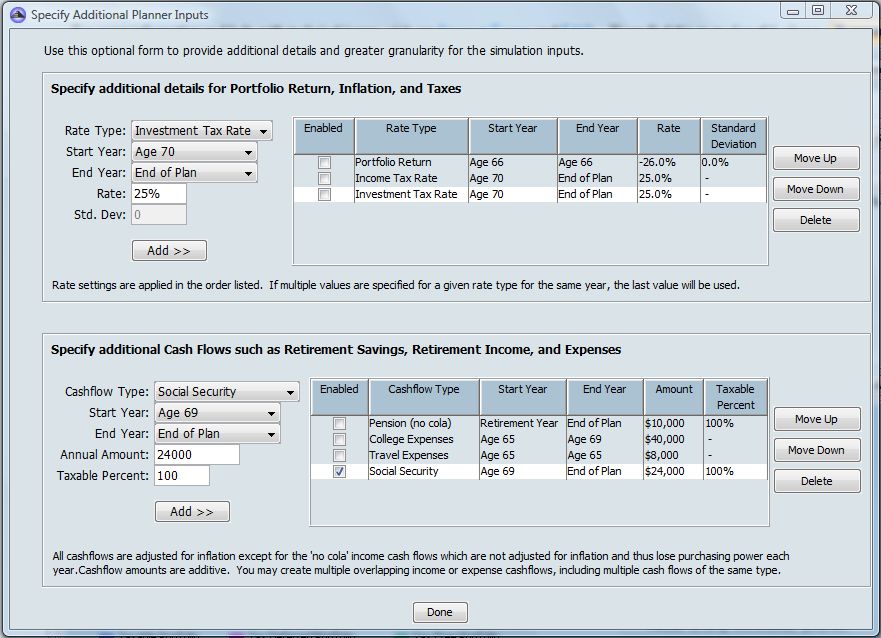Add the cashflow entry with Add >>
The image size is (881, 638).
(192, 512)
